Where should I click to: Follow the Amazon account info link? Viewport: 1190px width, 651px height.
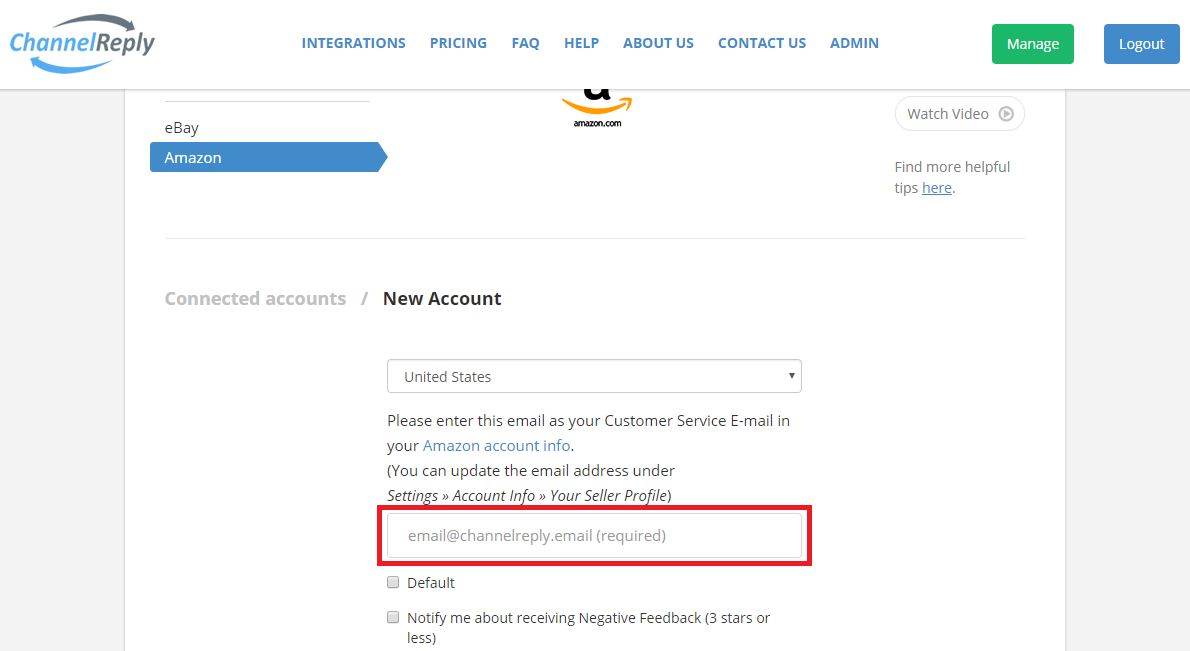(496, 445)
